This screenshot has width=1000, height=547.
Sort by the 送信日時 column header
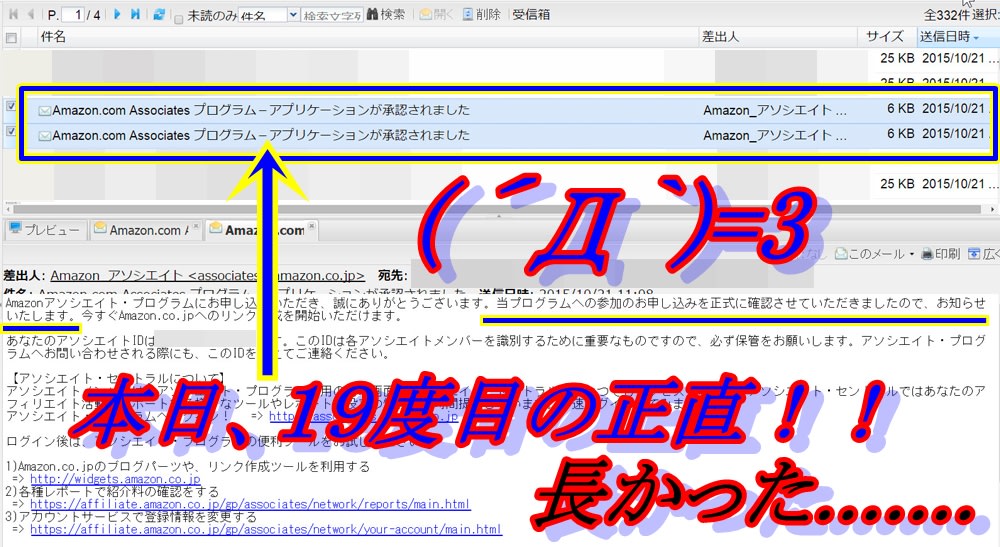948,37
